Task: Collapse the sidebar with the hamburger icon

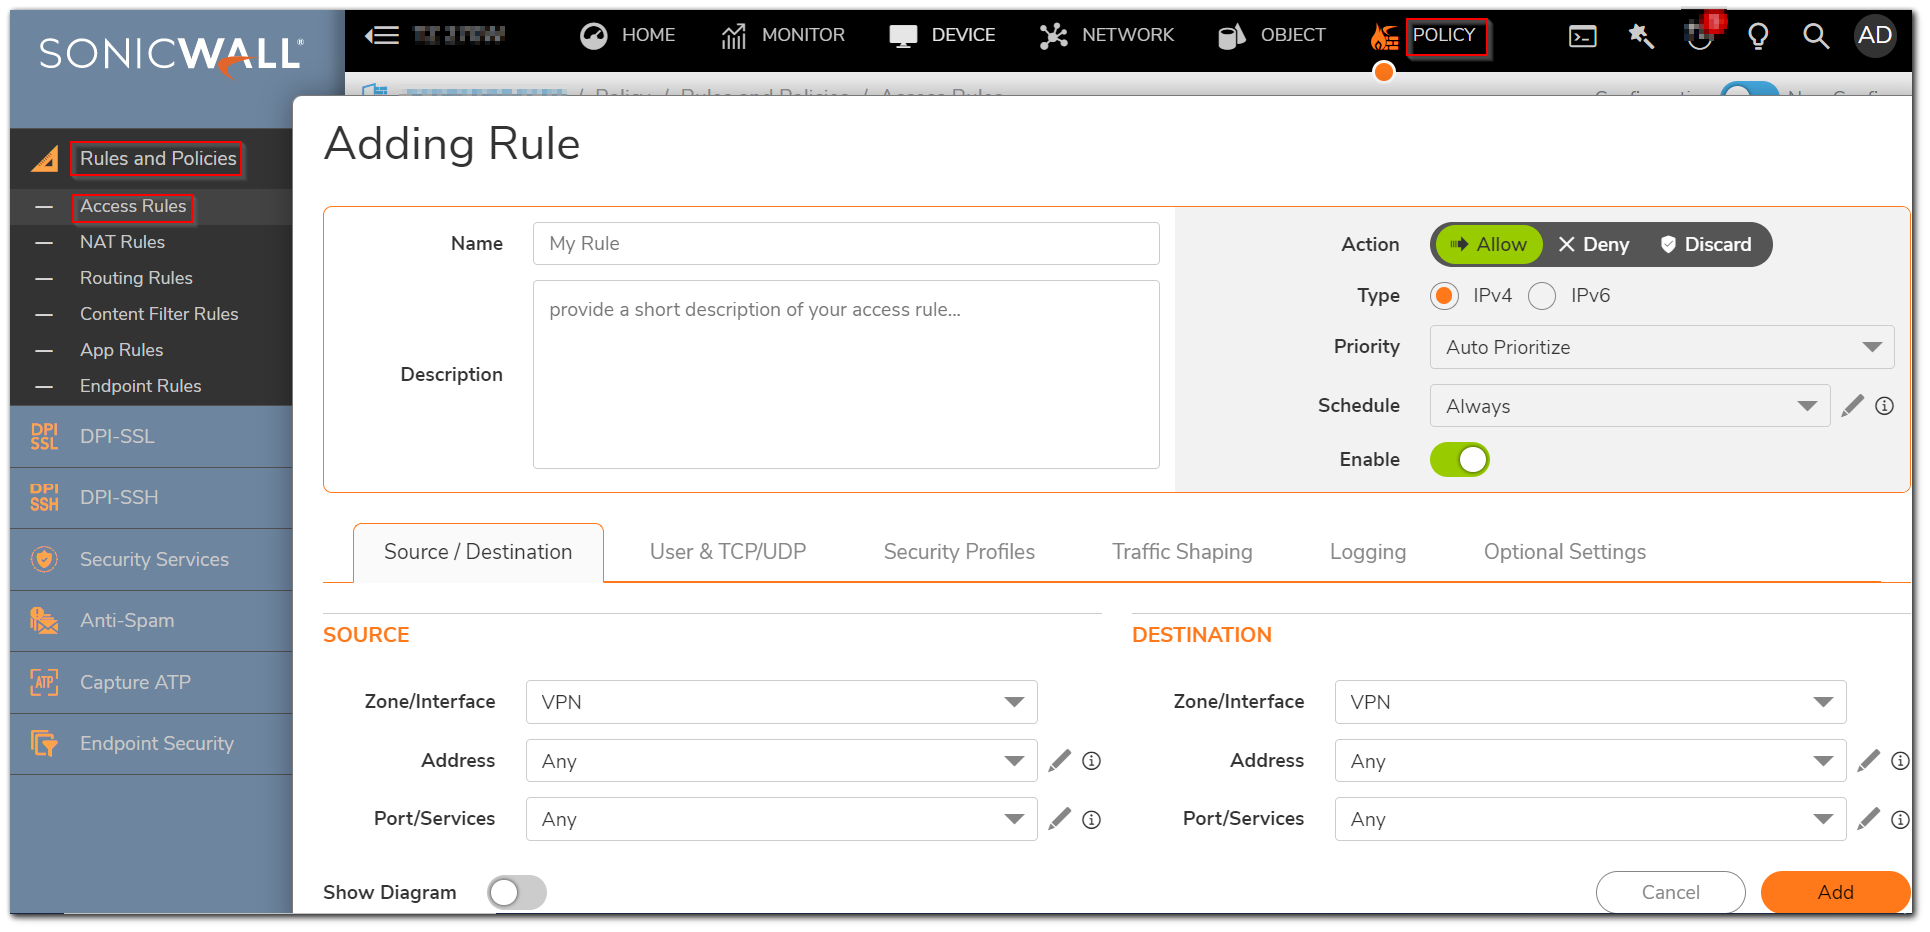Action: 381,36
